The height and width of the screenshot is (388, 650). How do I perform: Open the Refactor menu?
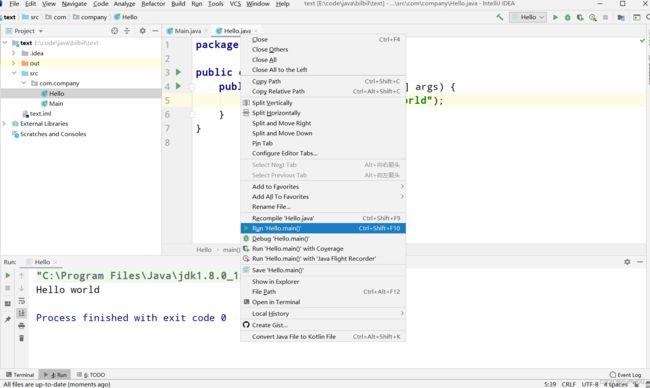(153, 4)
